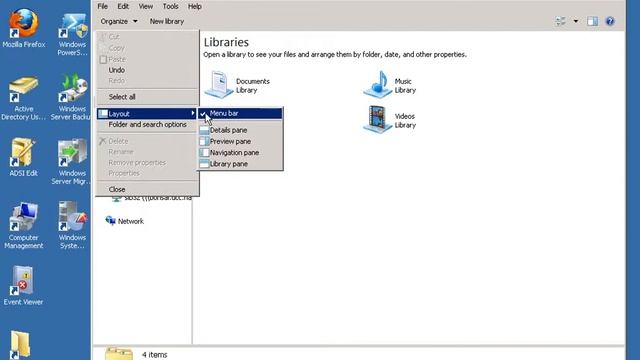Viewport: 640px width, 360px height.
Task: Open the Windows Server Backup shortcut
Action: [x=72, y=96]
